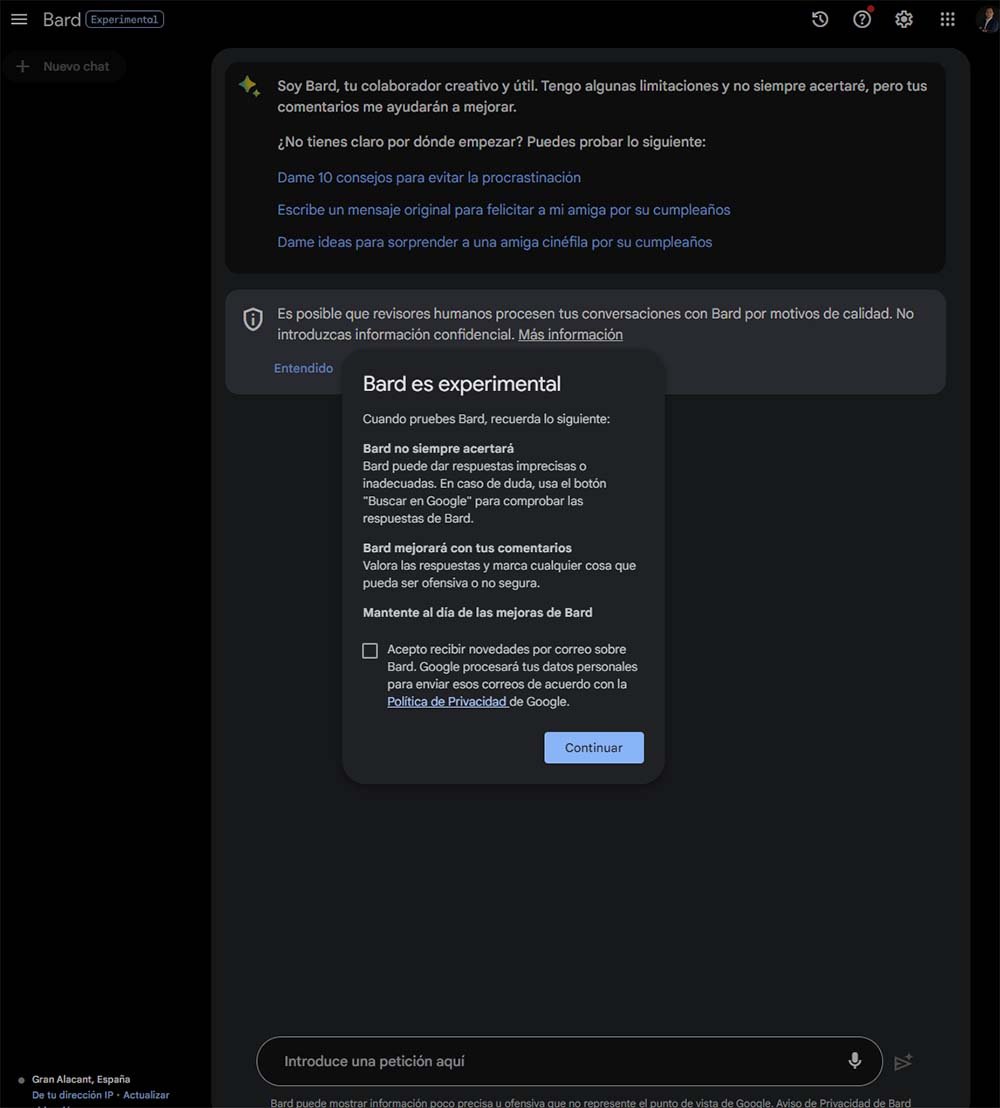Select 'Dame 10 consejos para evitar la procrastinación'

429,177
